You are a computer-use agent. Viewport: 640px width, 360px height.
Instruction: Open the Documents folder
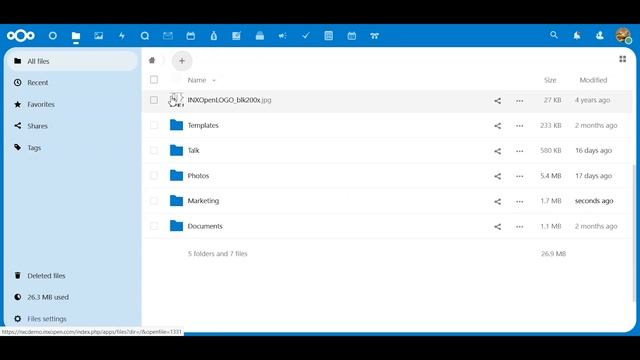(205, 226)
